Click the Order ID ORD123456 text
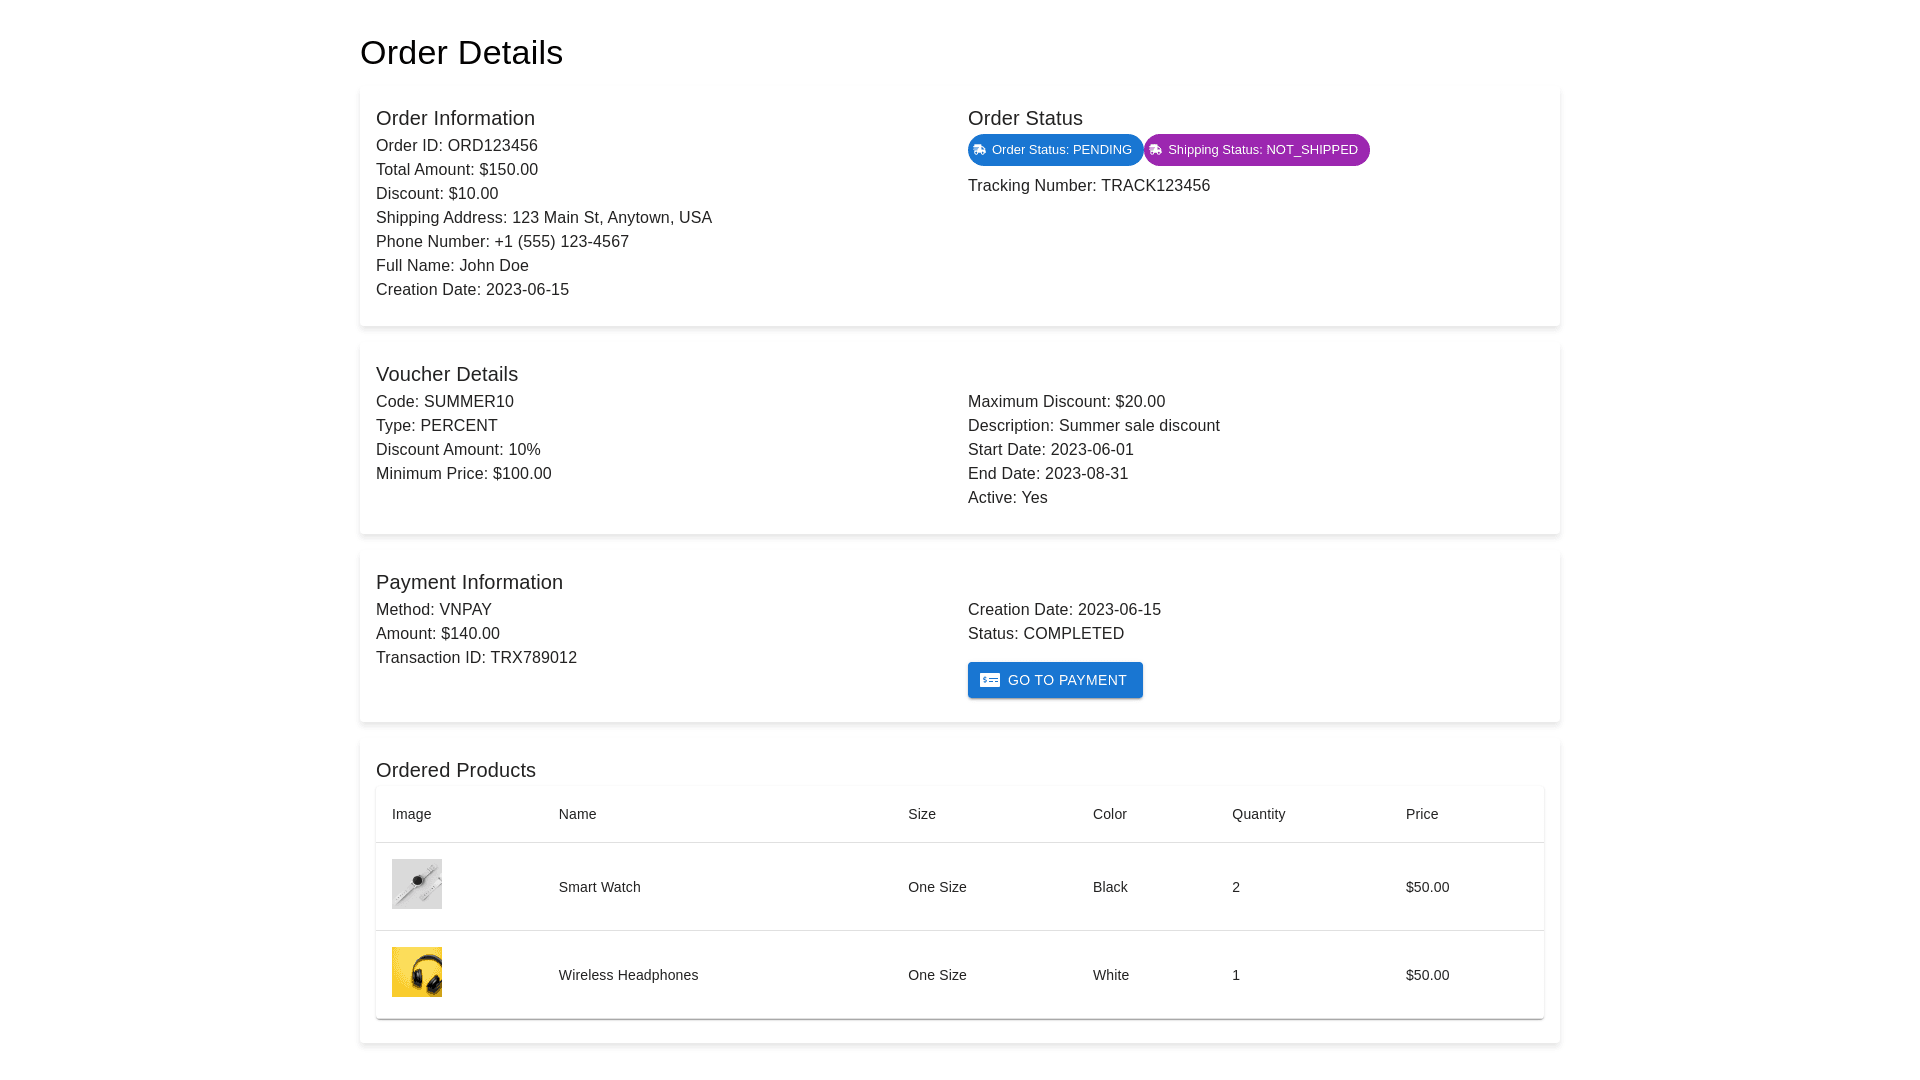The width and height of the screenshot is (1920, 1080). click(x=492, y=146)
